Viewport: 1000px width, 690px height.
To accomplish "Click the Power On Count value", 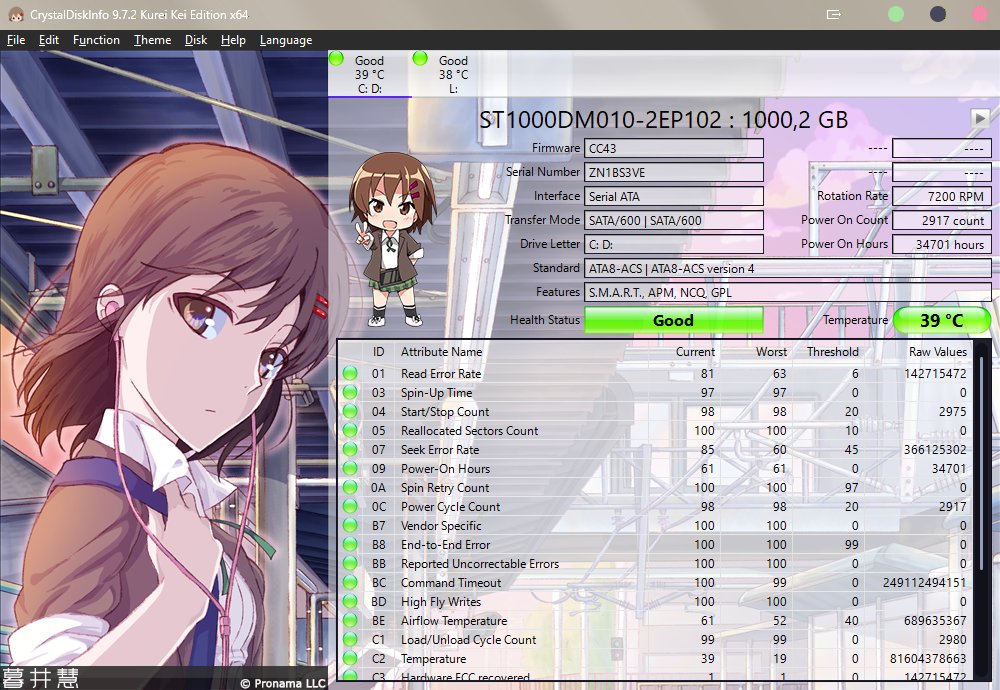I will pyautogui.click(x=941, y=221).
